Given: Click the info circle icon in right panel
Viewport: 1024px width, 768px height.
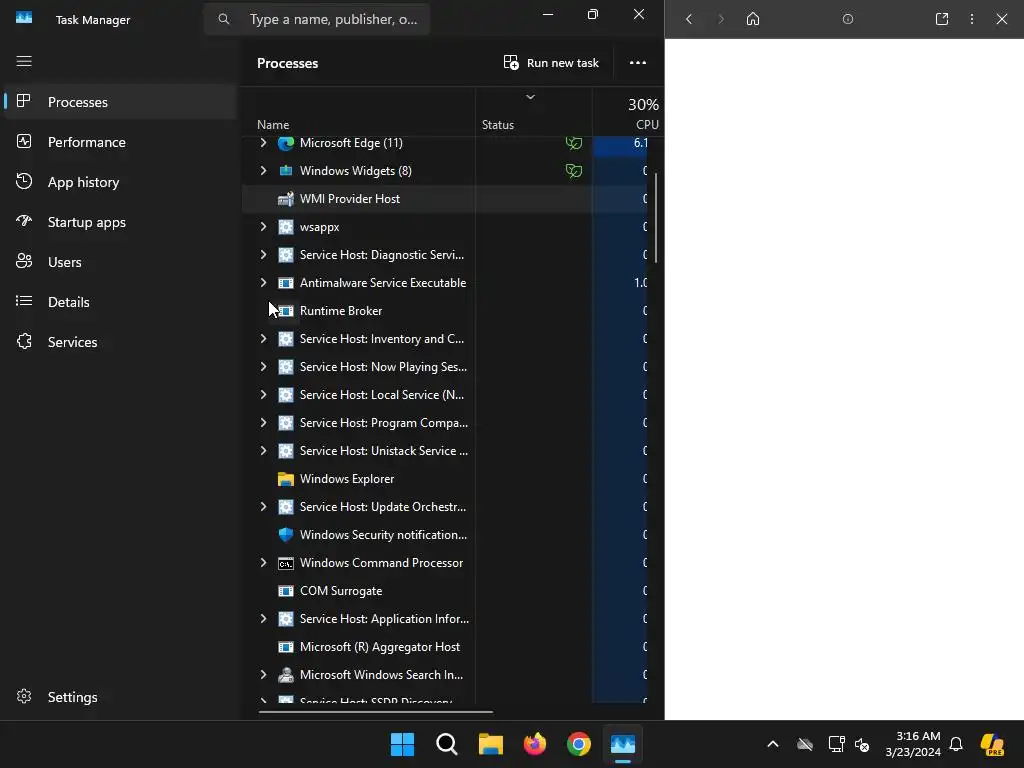Looking at the screenshot, I should pos(848,19).
